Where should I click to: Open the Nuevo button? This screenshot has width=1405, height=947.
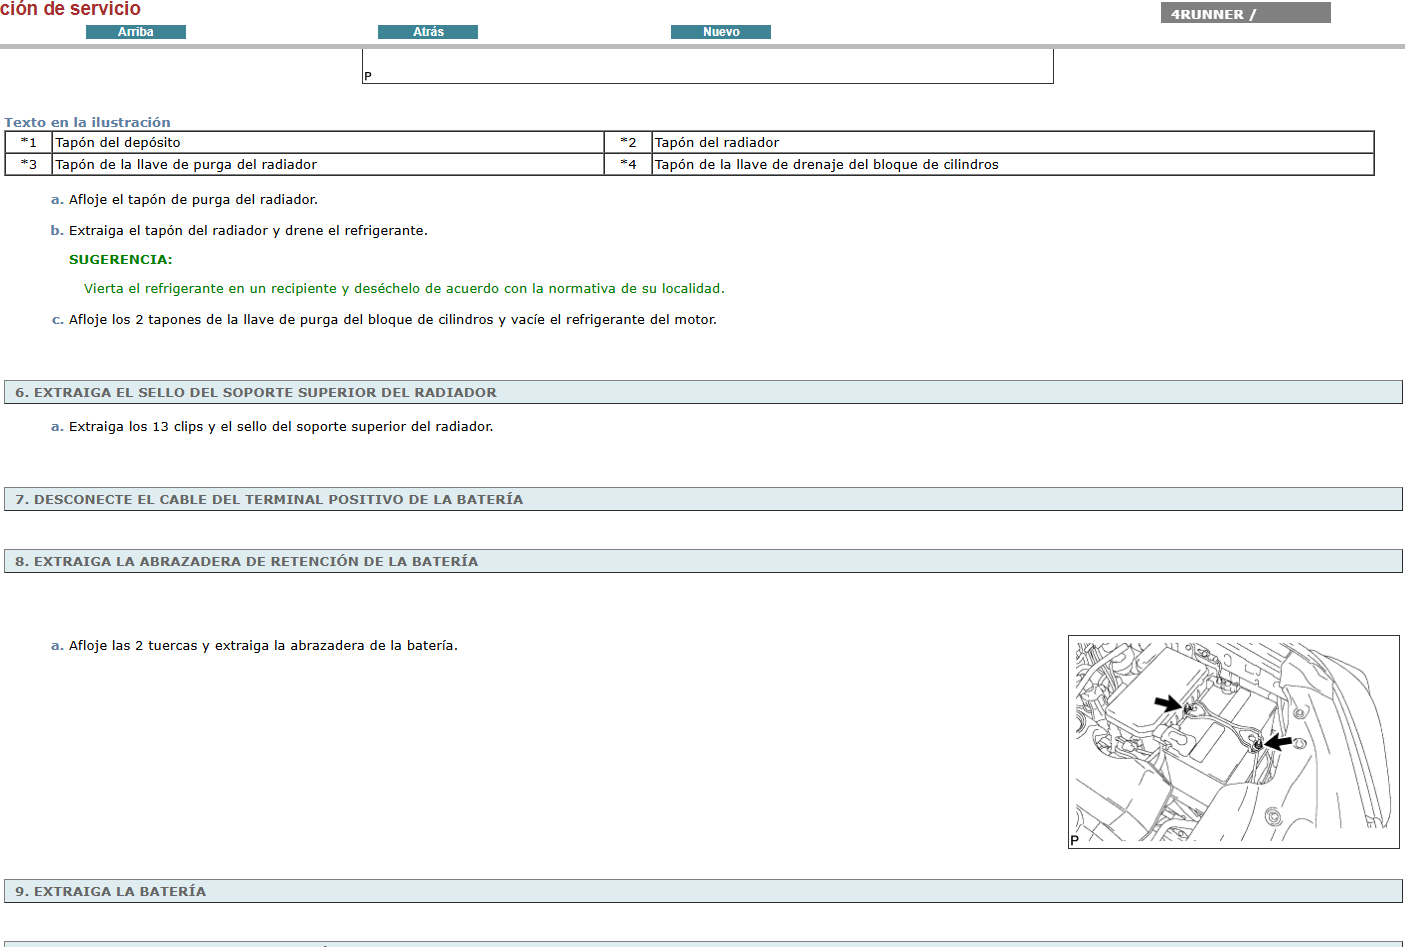(x=721, y=32)
